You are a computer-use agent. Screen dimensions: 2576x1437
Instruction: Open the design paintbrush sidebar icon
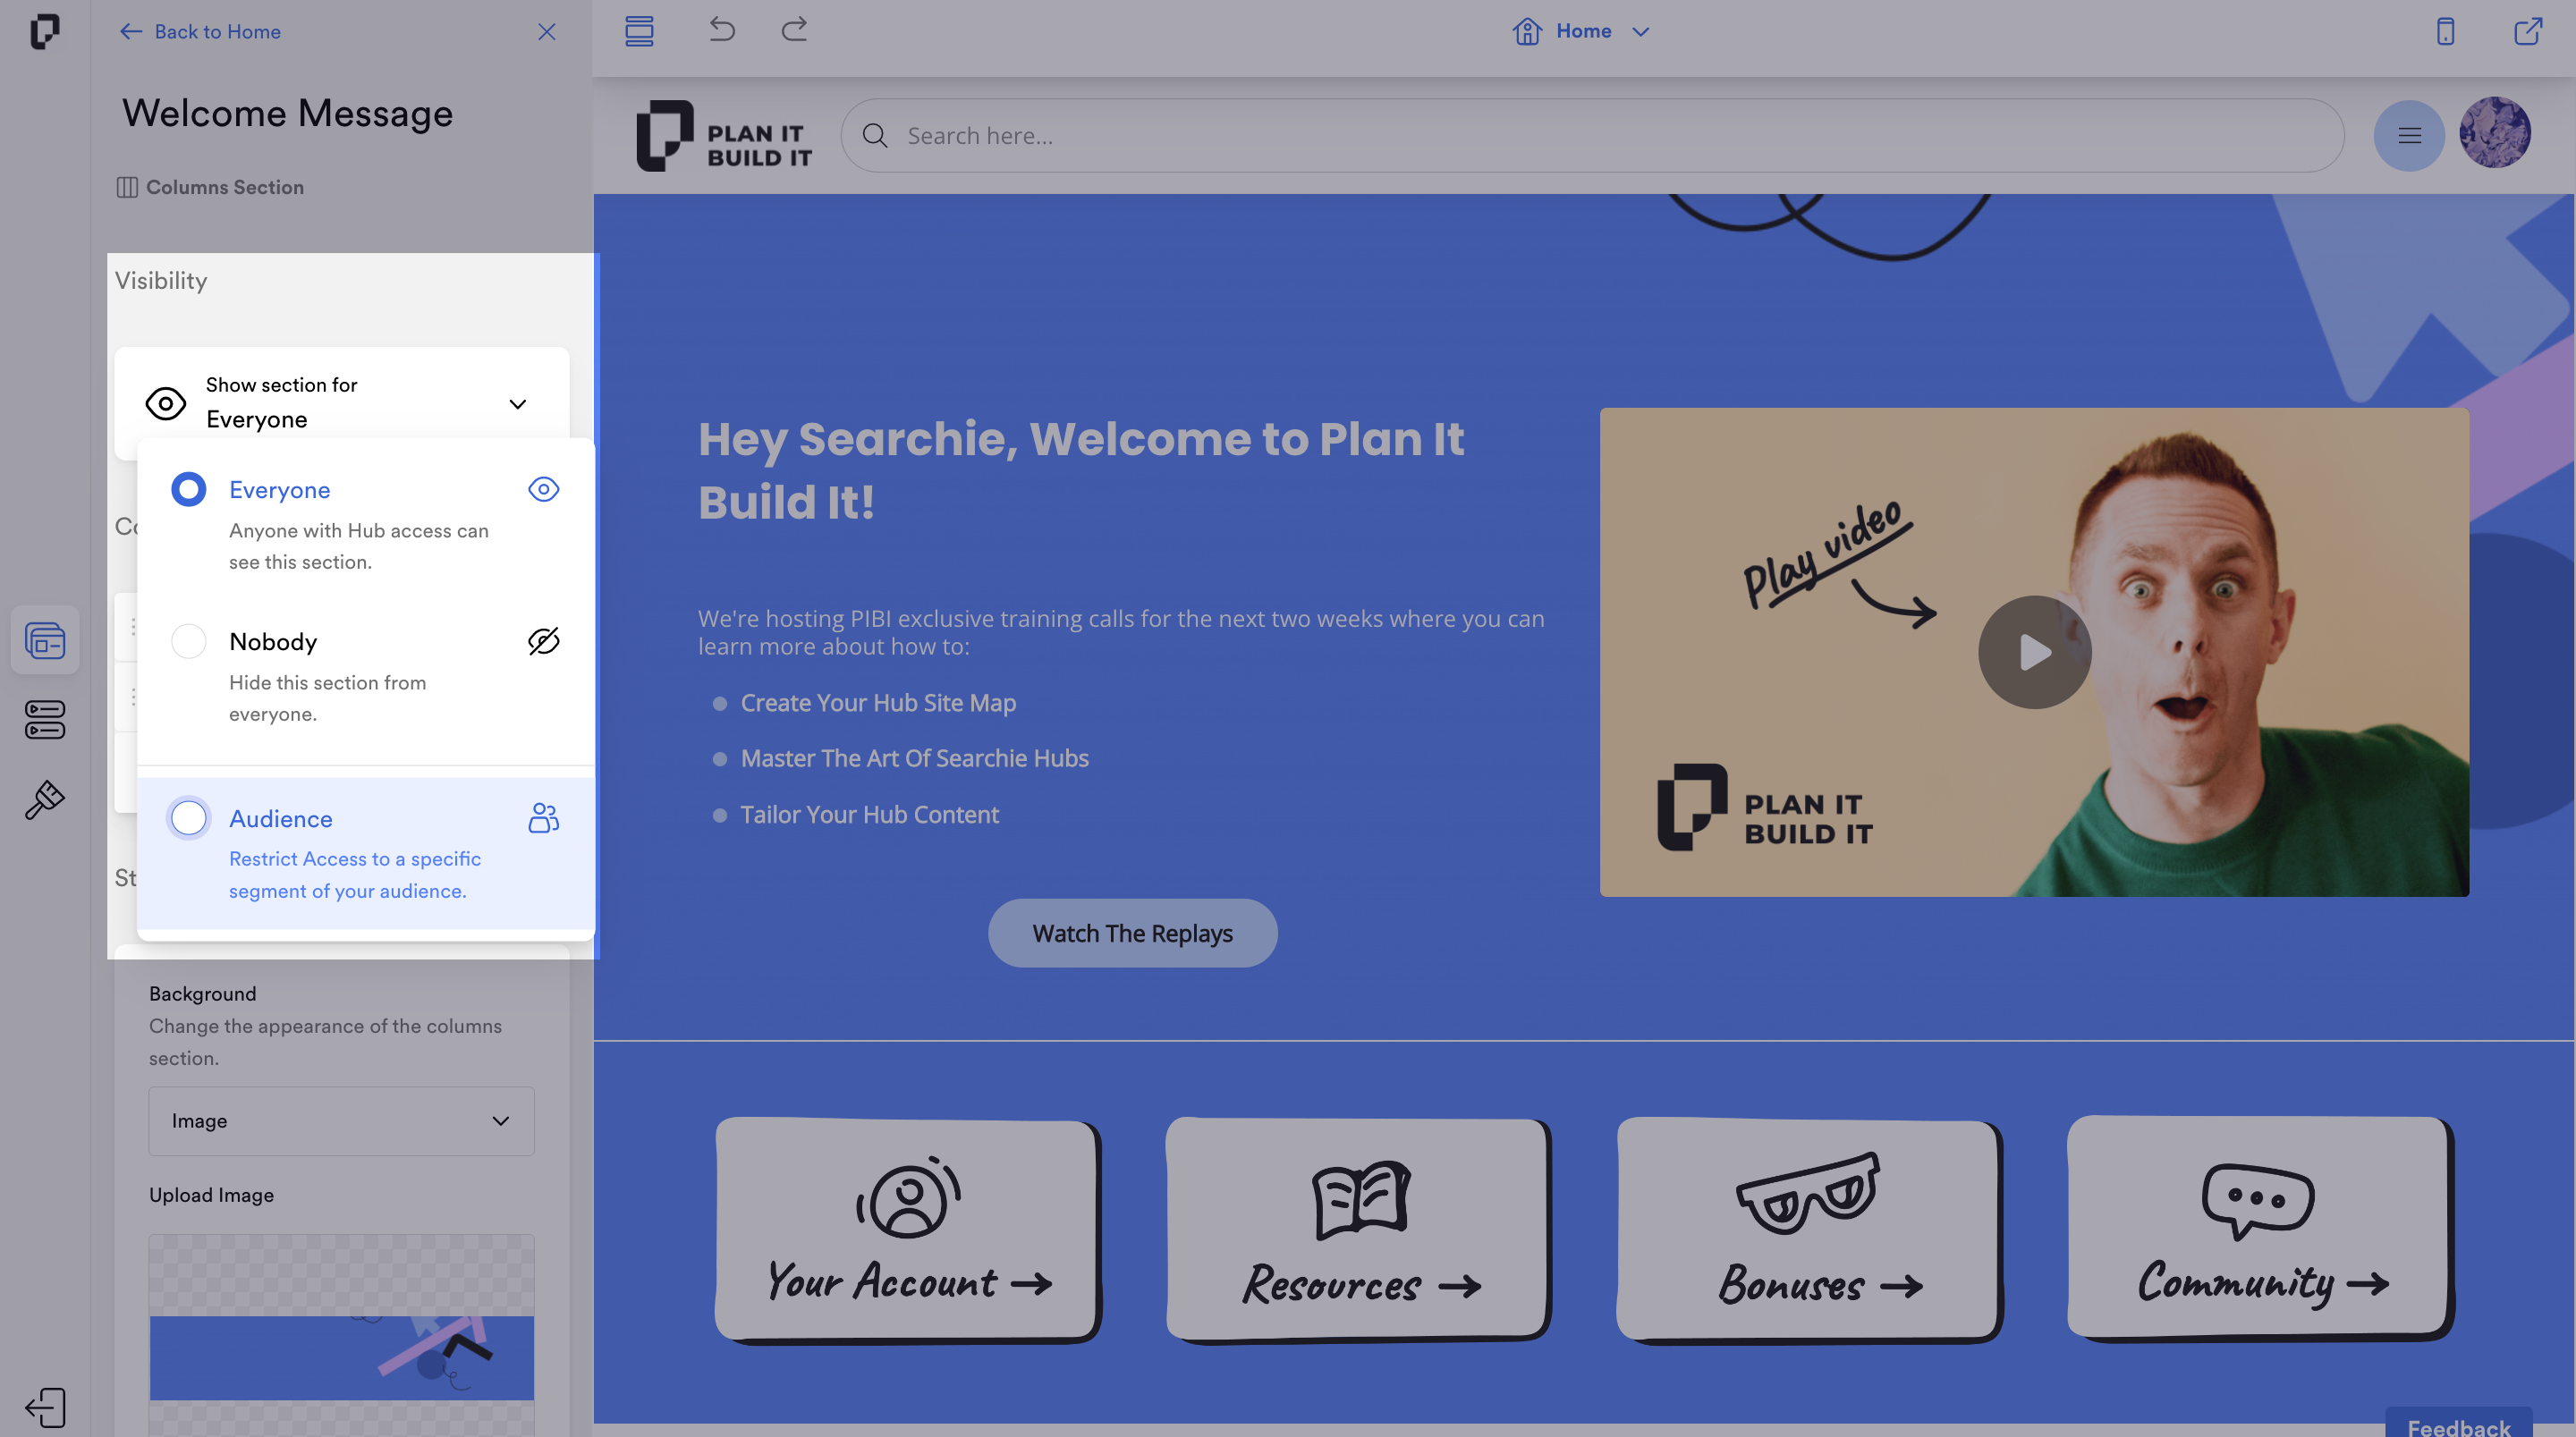point(45,800)
